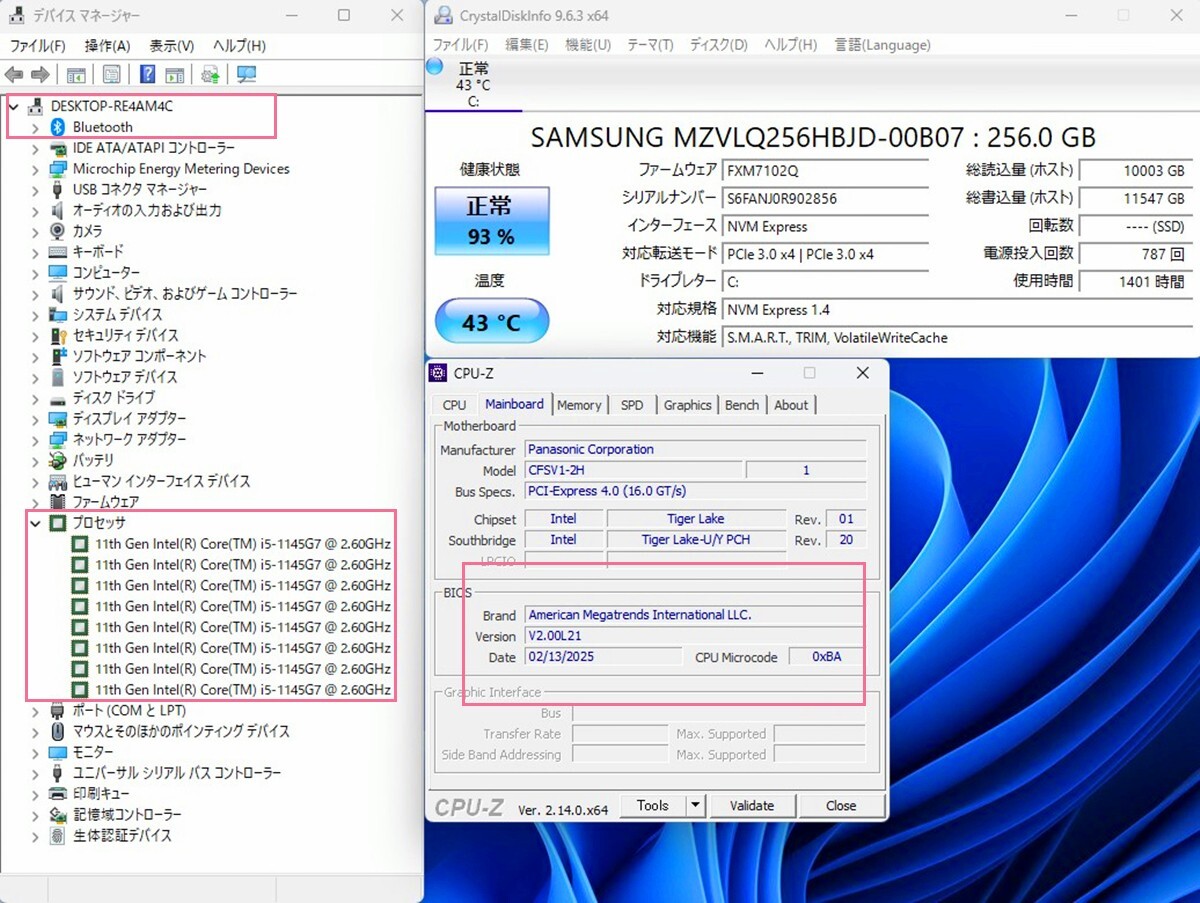Open 機能(U) menu in CrystalDiskInfo
This screenshot has height=903, width=1200.
588,45
